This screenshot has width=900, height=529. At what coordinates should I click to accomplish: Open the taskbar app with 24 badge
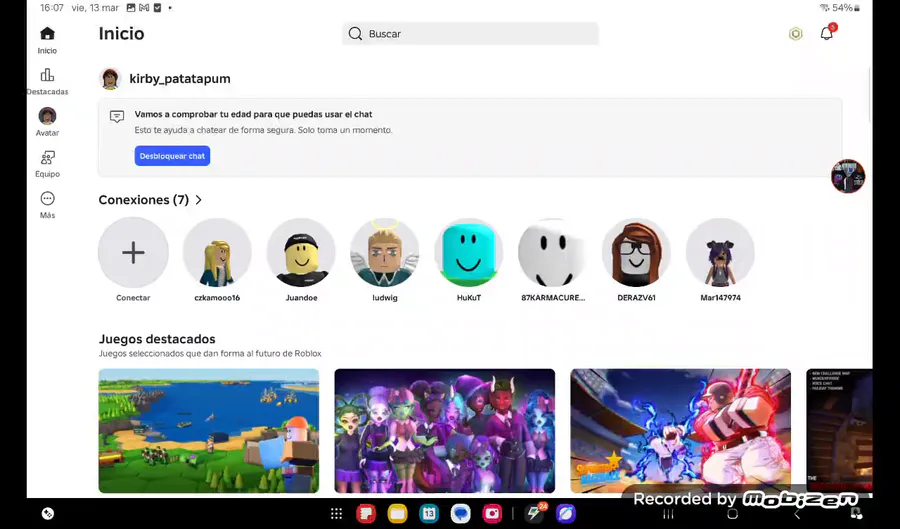pos(535,513)
